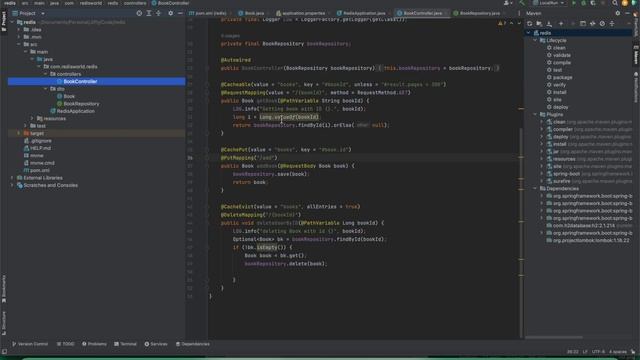The image size is (640, 360).
Task: Open Project panel gear options
Action: 171,13
